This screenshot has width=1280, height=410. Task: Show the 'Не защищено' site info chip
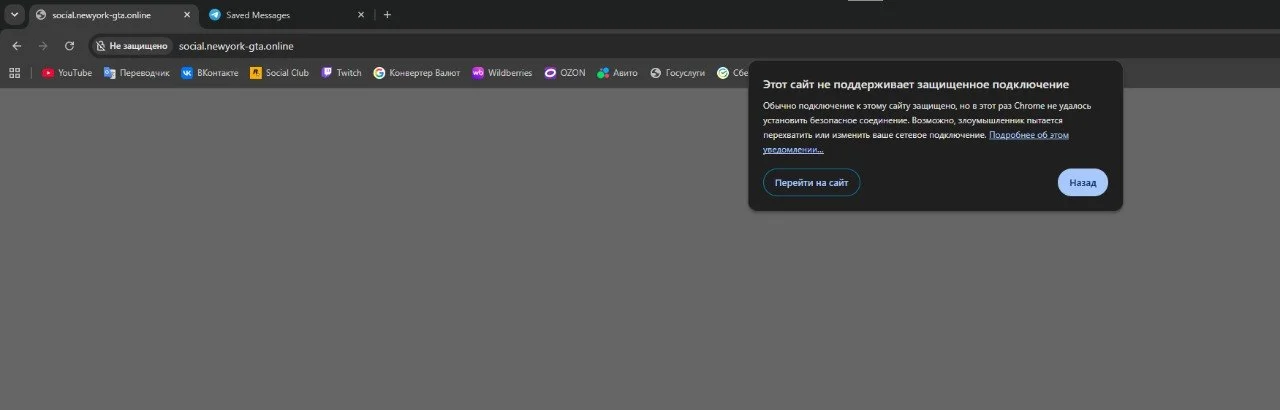[x=131, y=46]
